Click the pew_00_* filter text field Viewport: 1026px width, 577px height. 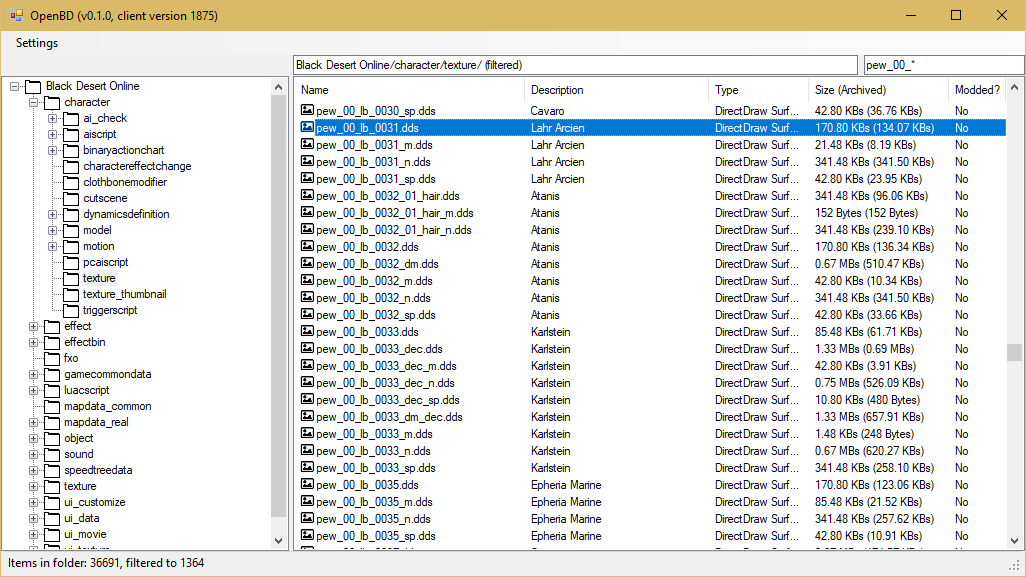point(942,65)
